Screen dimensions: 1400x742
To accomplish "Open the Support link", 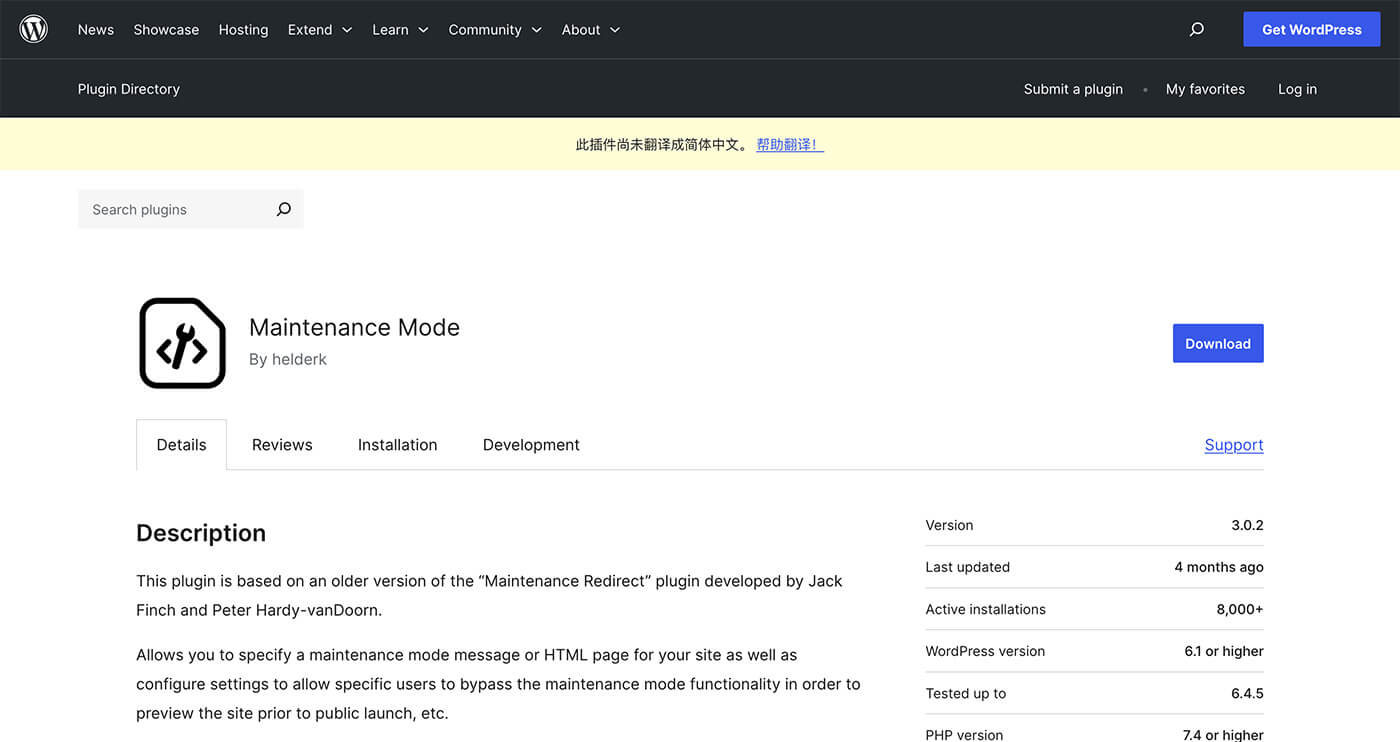I will coord(1234,445).
